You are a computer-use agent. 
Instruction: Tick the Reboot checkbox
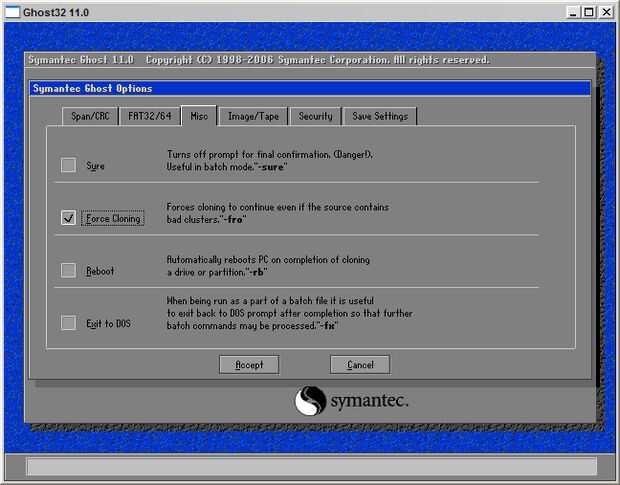(x=68, y=270)
